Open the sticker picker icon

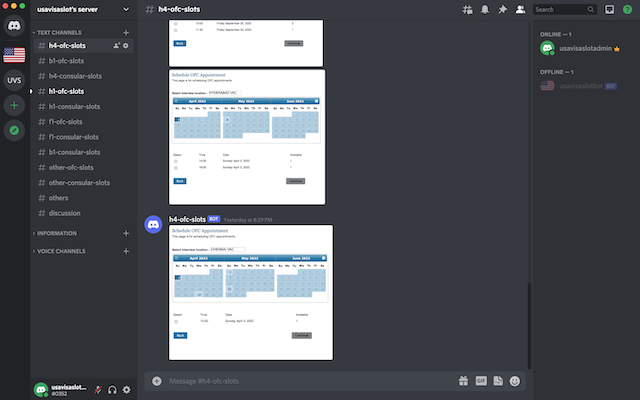(x=498, y=381)
